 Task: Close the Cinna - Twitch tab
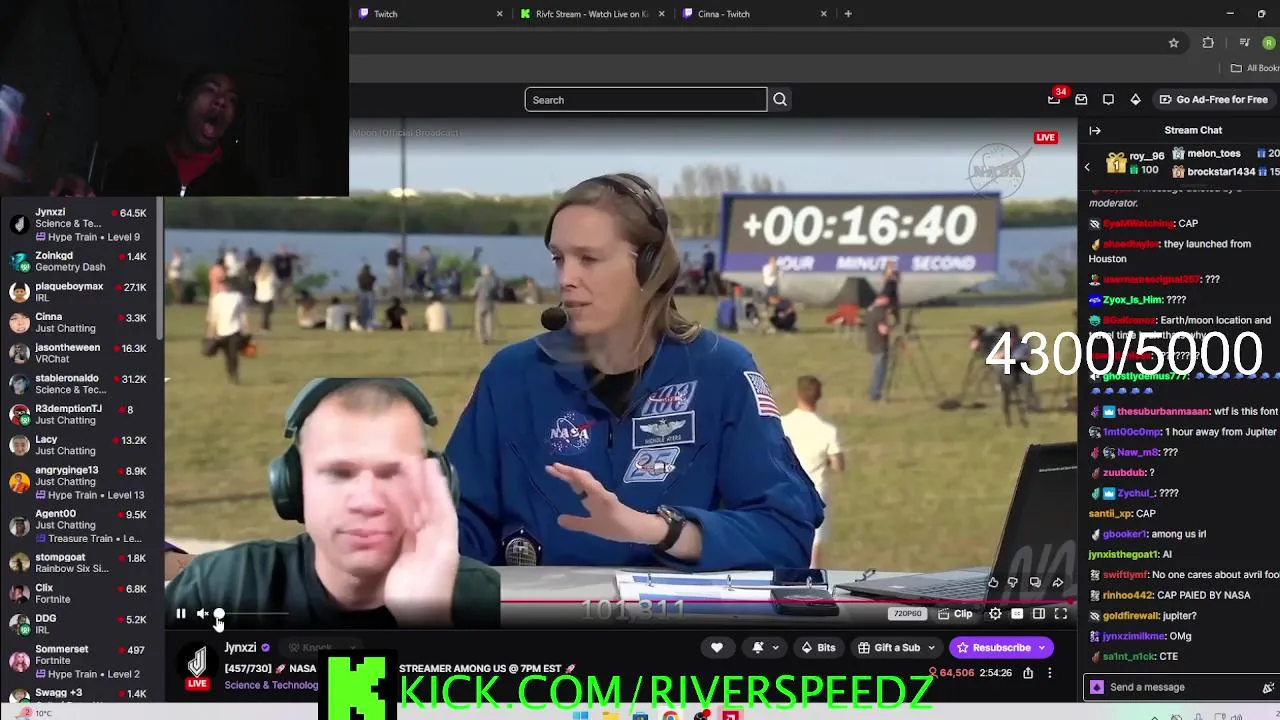824,14
